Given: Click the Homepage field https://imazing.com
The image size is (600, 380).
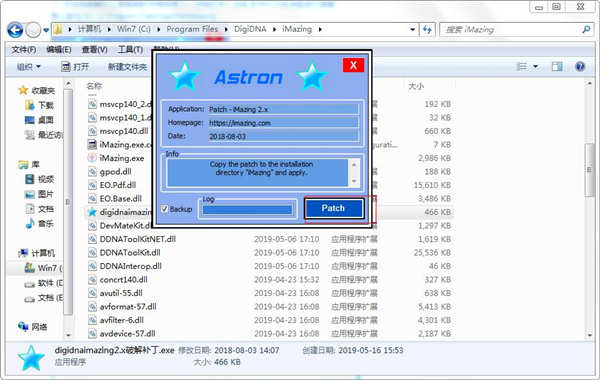Looking at the screenshot, I should point(283,123).
